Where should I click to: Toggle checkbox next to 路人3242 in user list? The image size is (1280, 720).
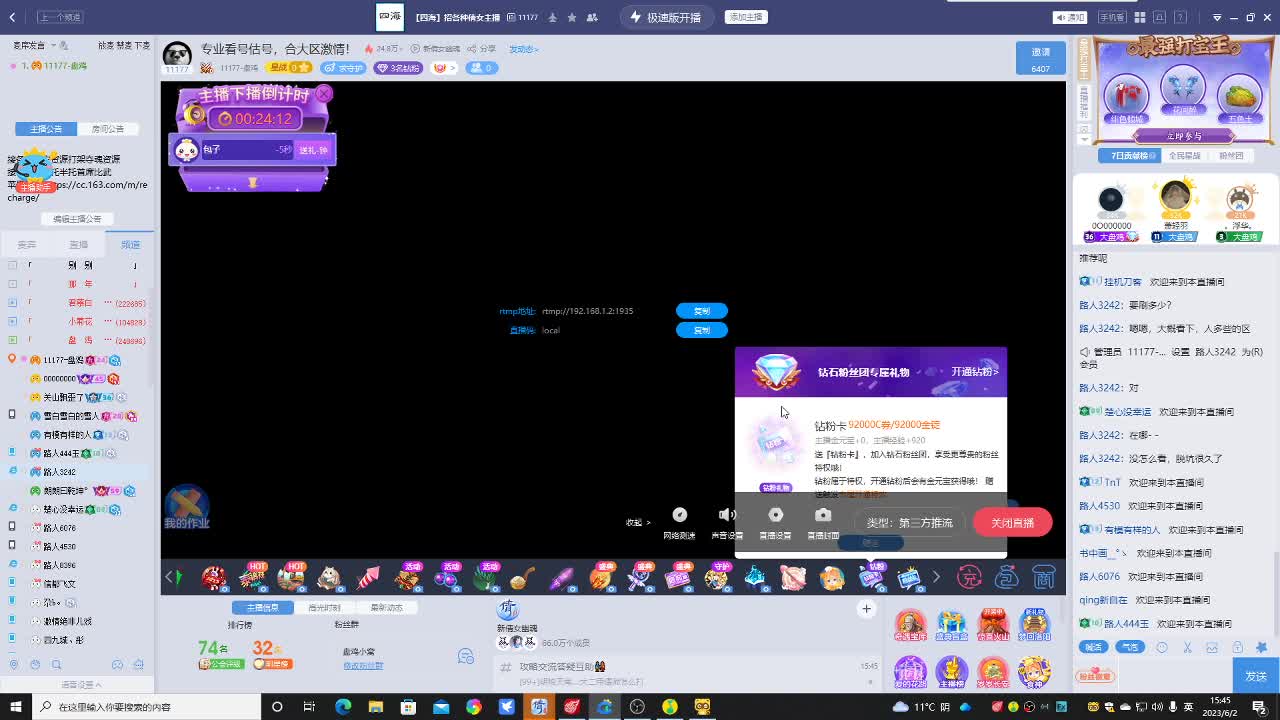click(x=12, y=471)
